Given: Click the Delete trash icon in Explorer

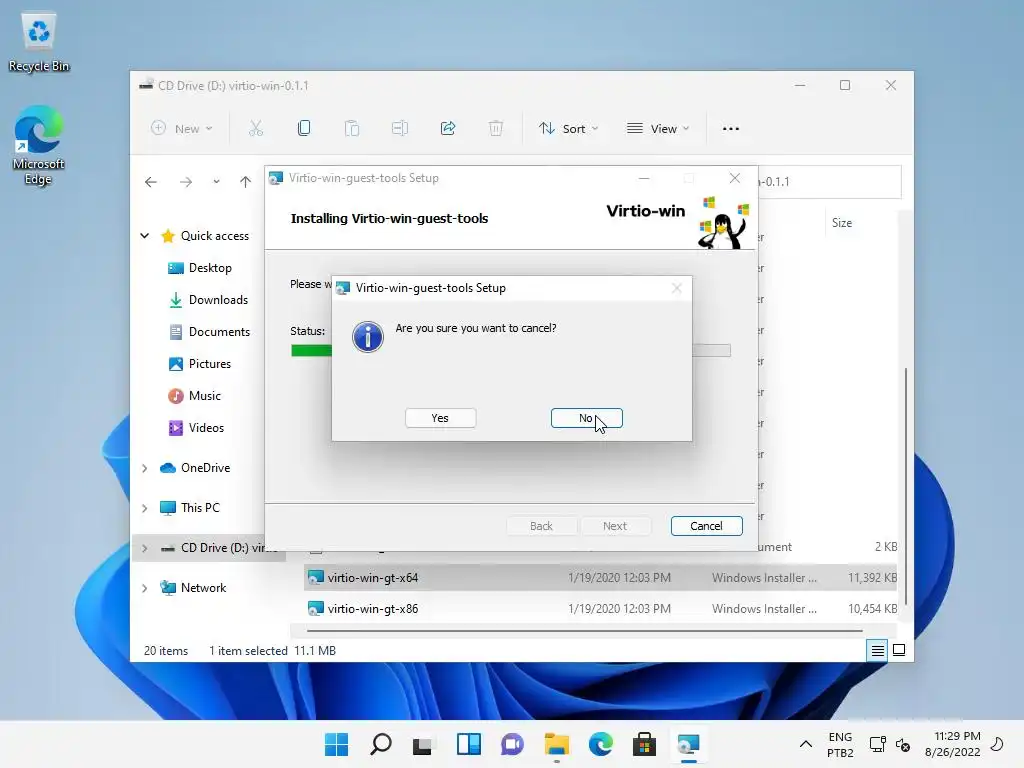Looking at the screenshot, I should (496, 129).
